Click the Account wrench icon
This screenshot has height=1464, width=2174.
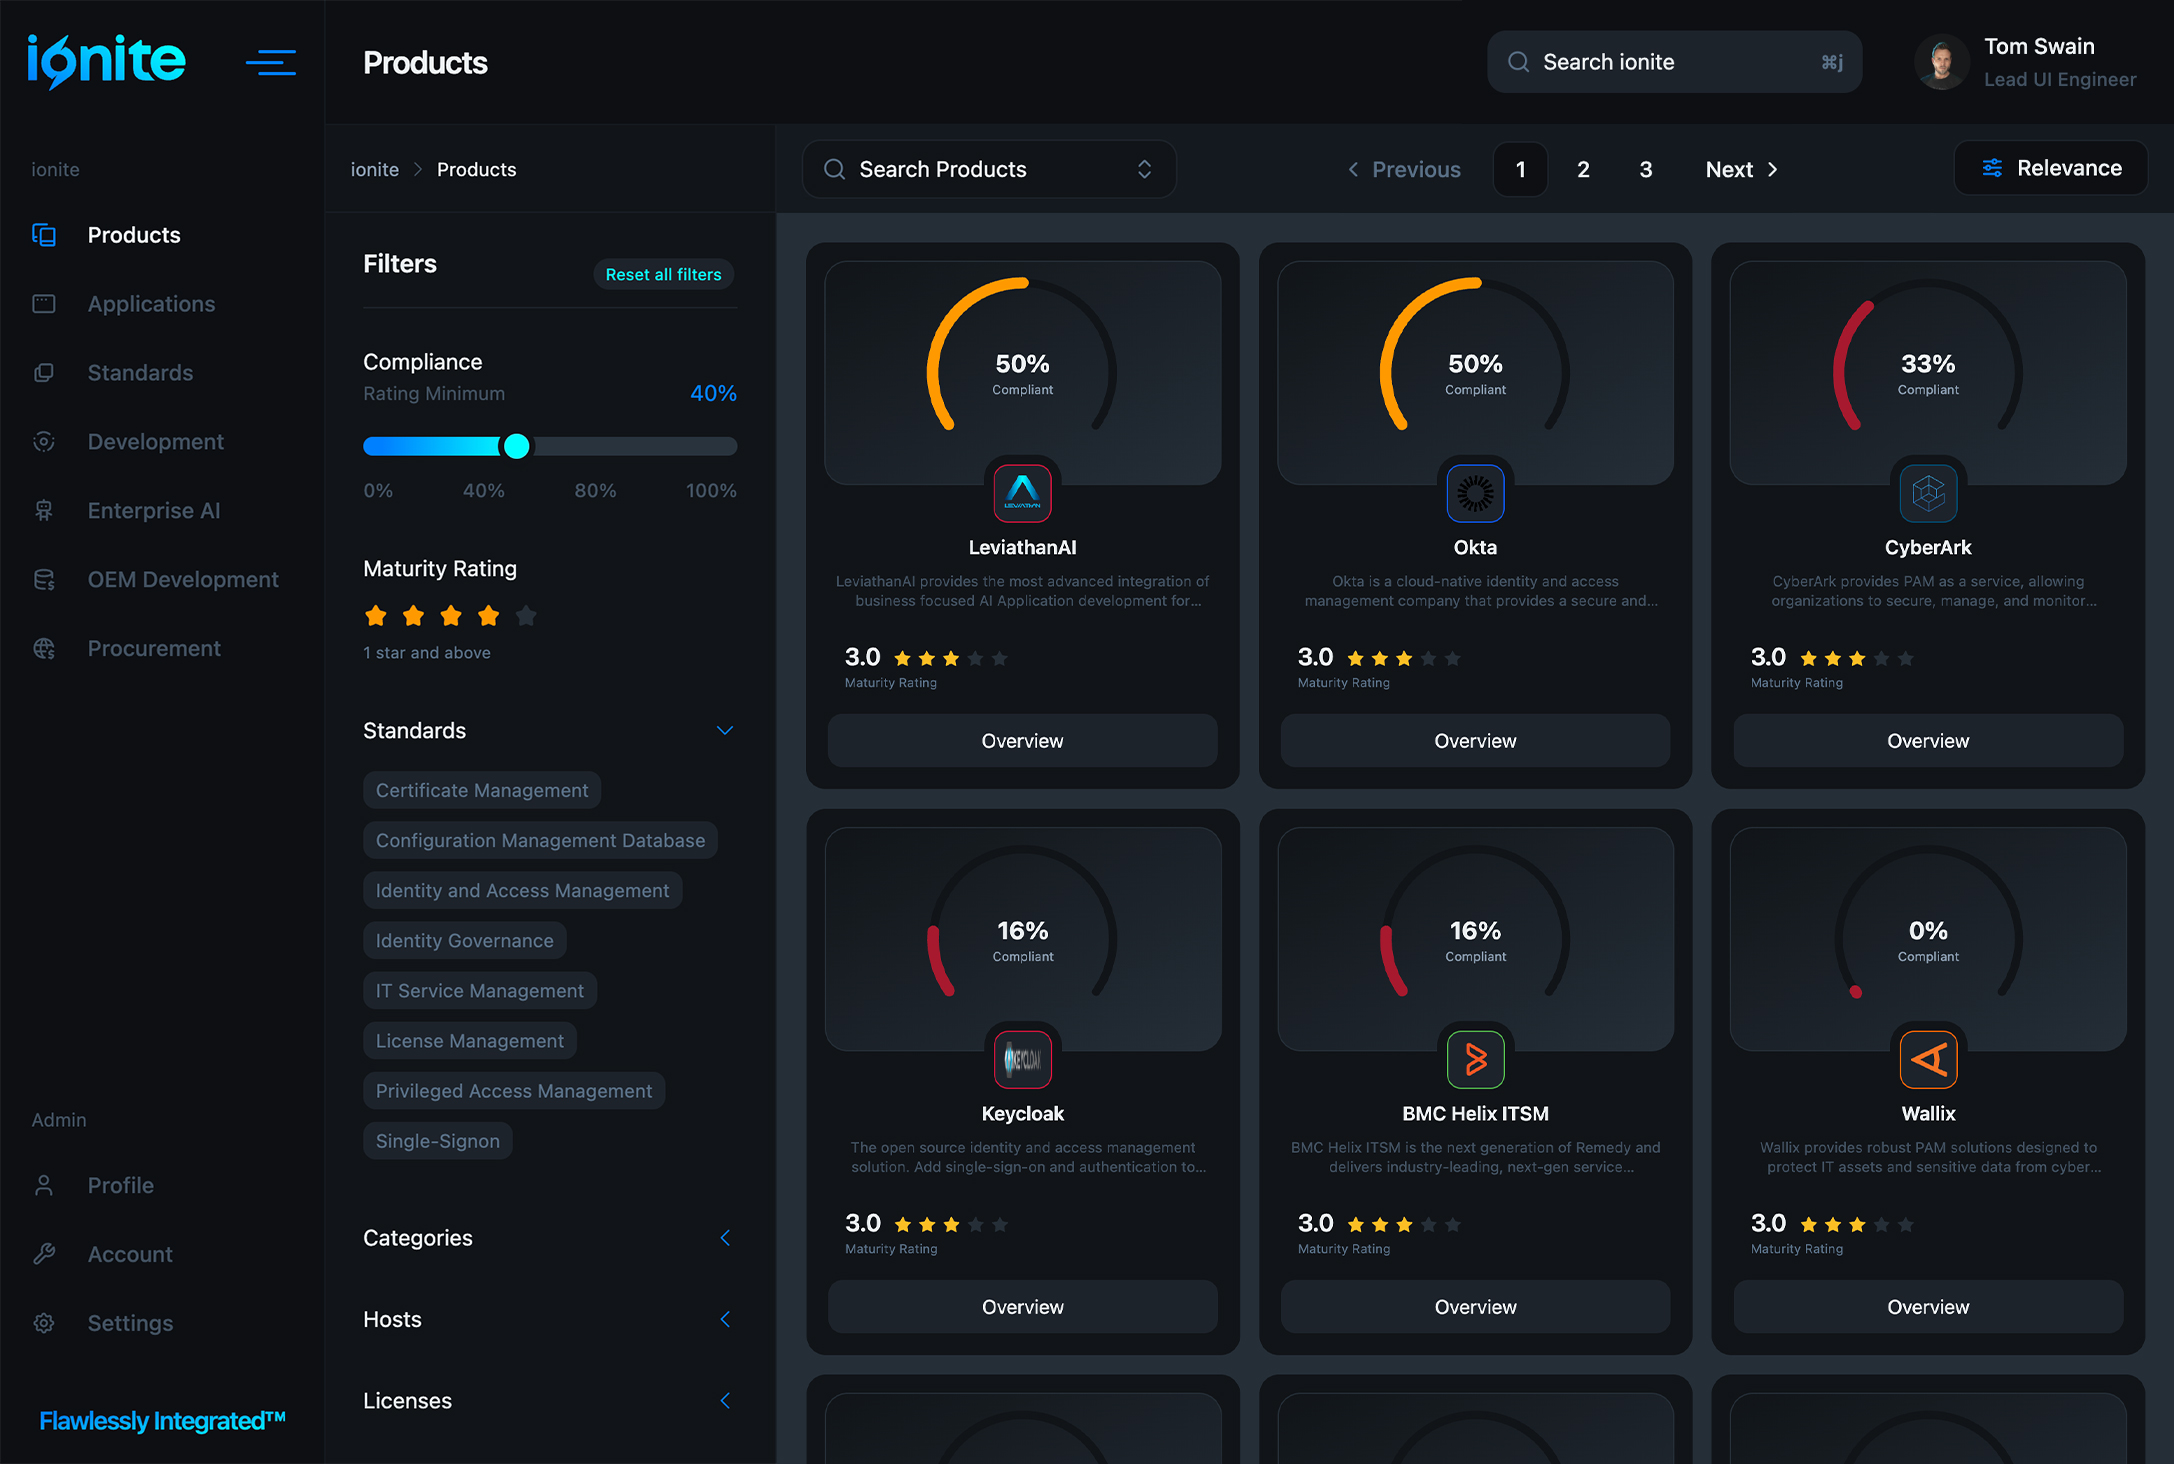click(44, 1254)
